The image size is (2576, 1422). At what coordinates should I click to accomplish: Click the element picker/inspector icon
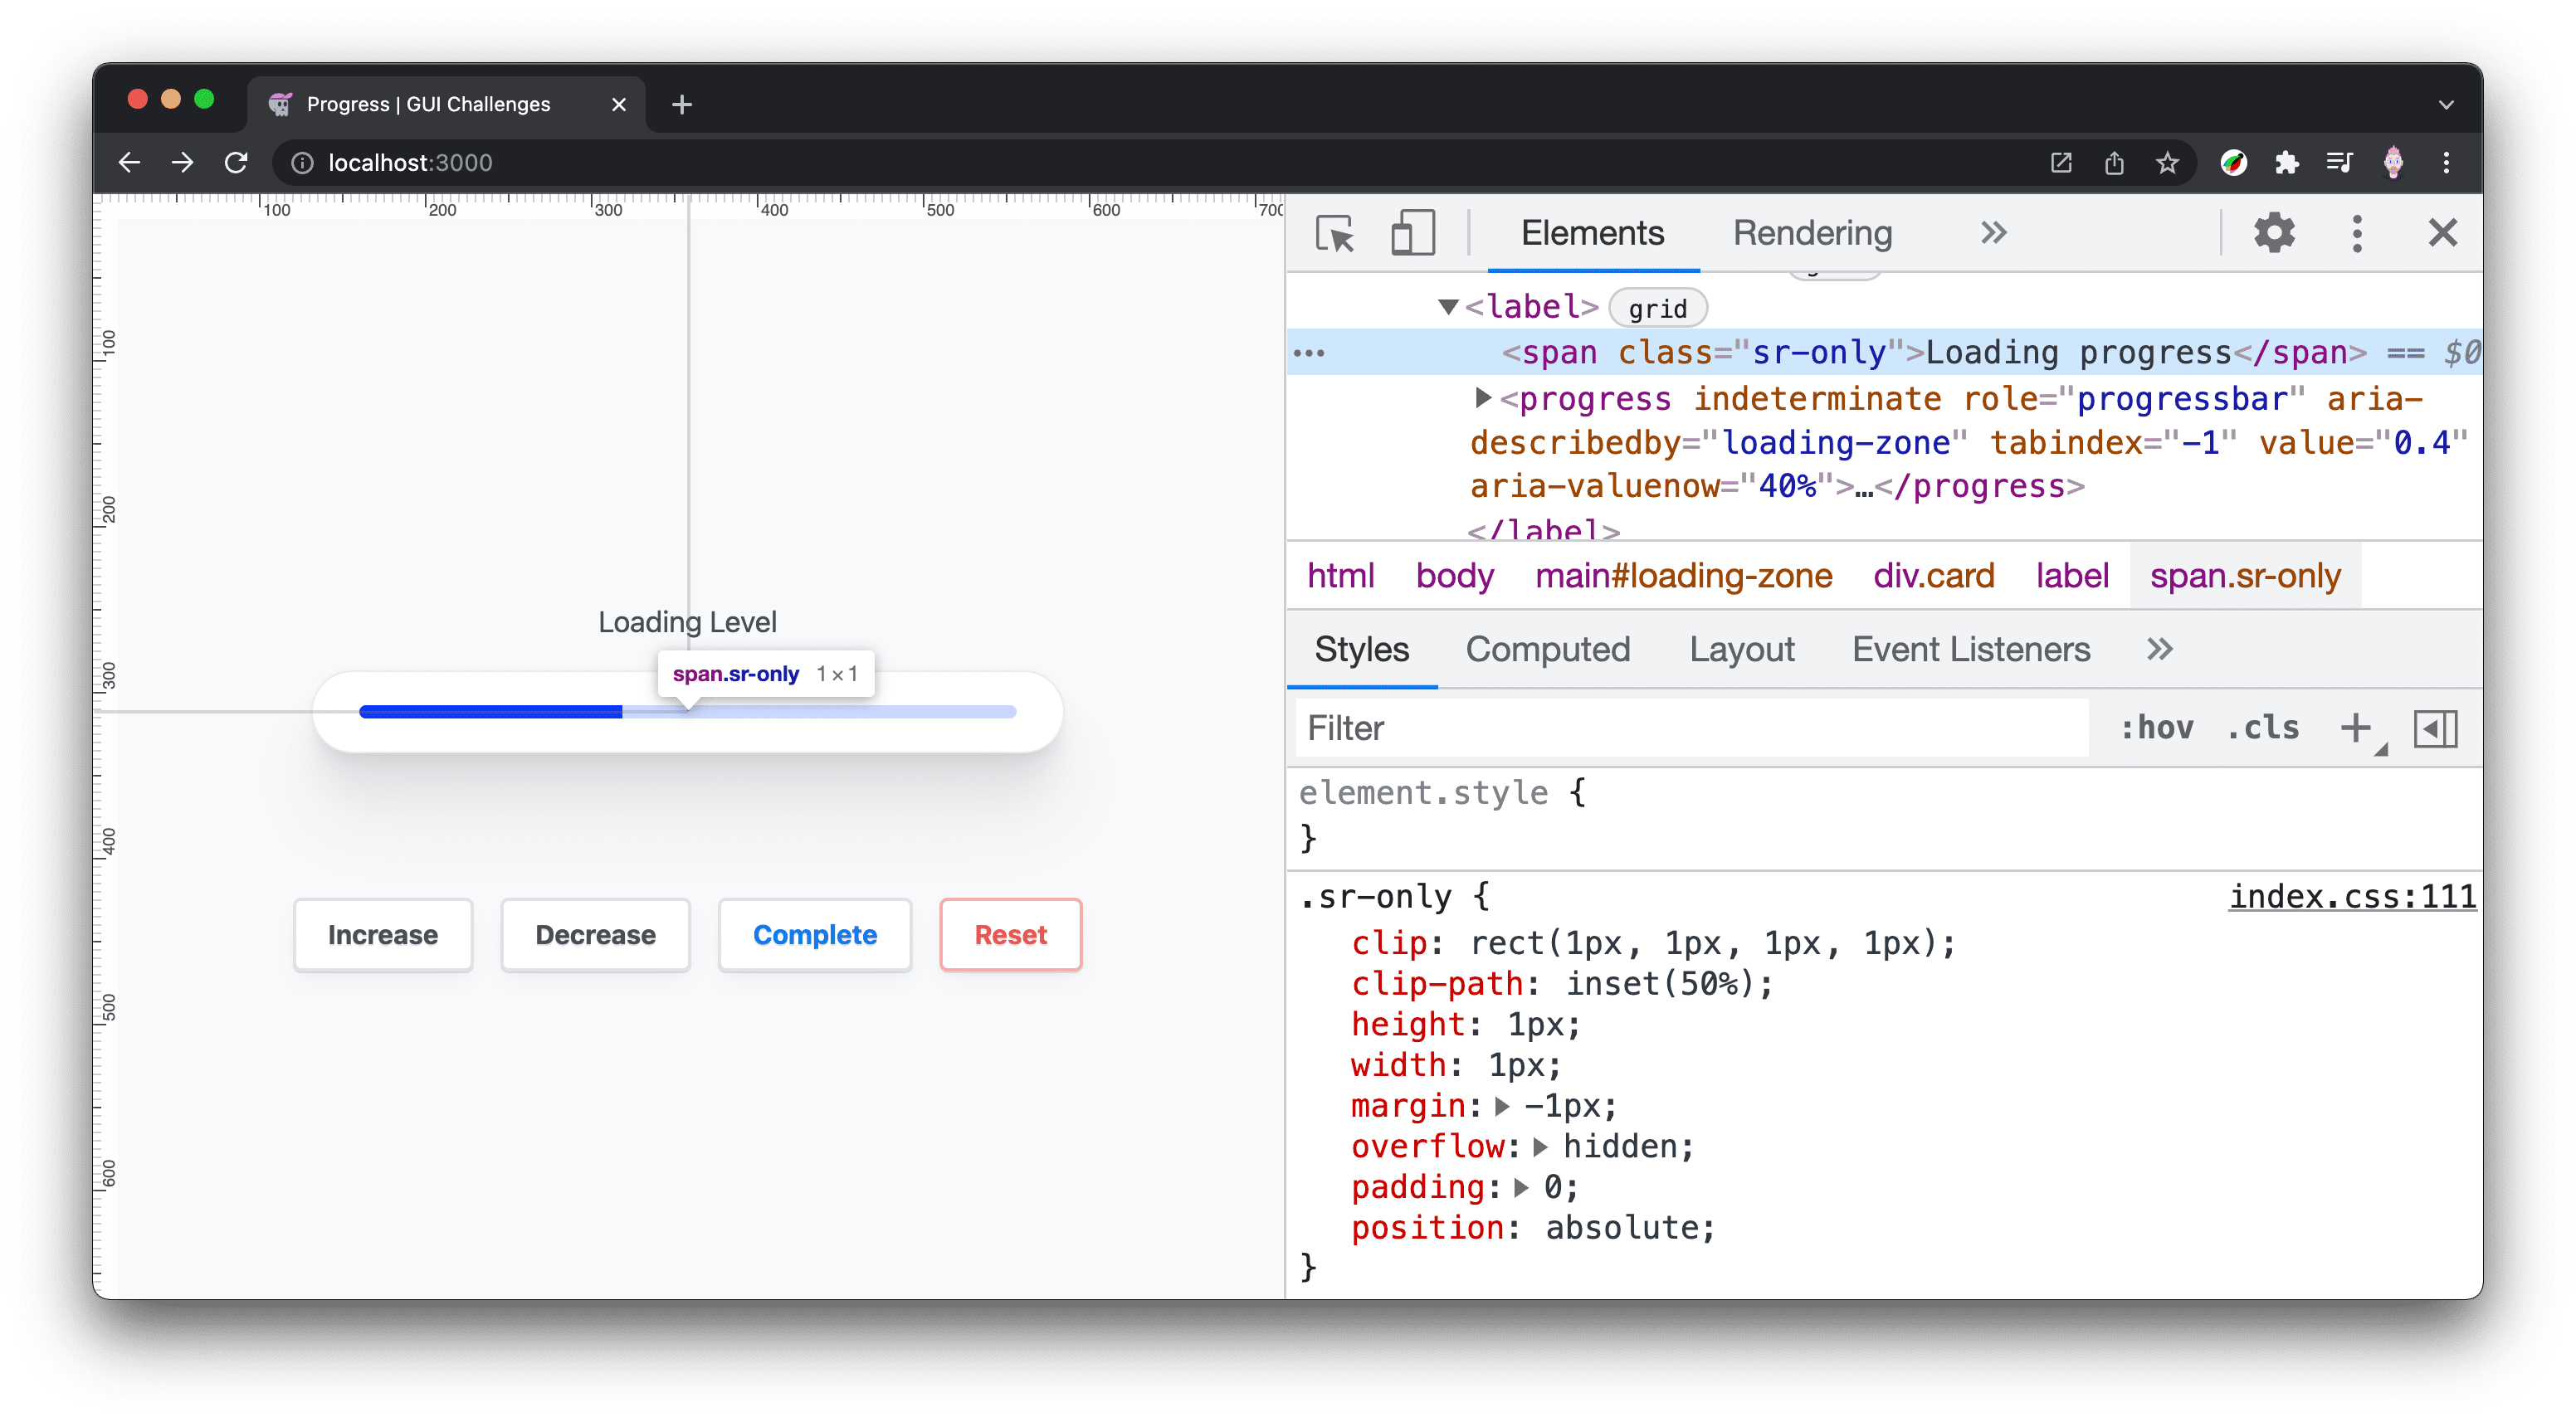click(1336, 235)
